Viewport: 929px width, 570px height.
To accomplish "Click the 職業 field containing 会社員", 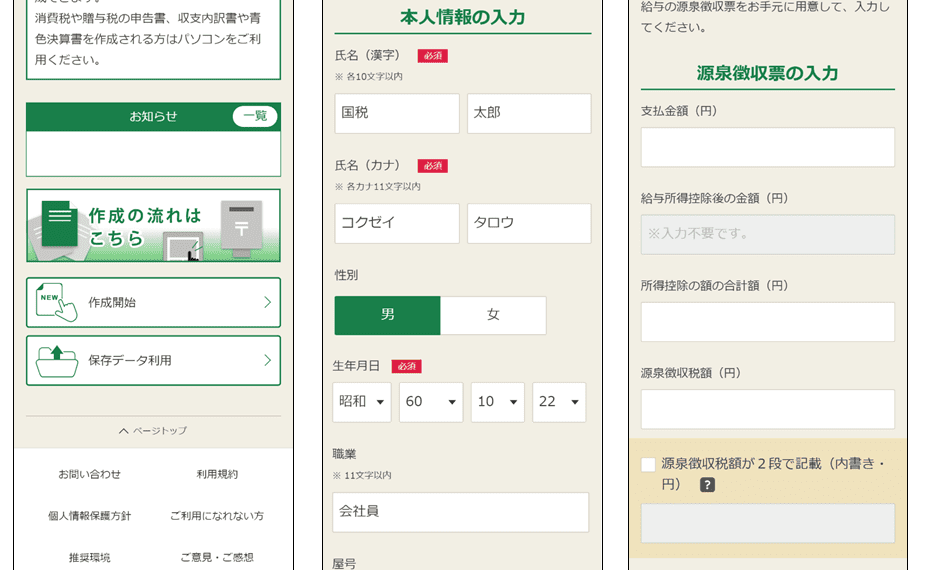I will [461, 512].
